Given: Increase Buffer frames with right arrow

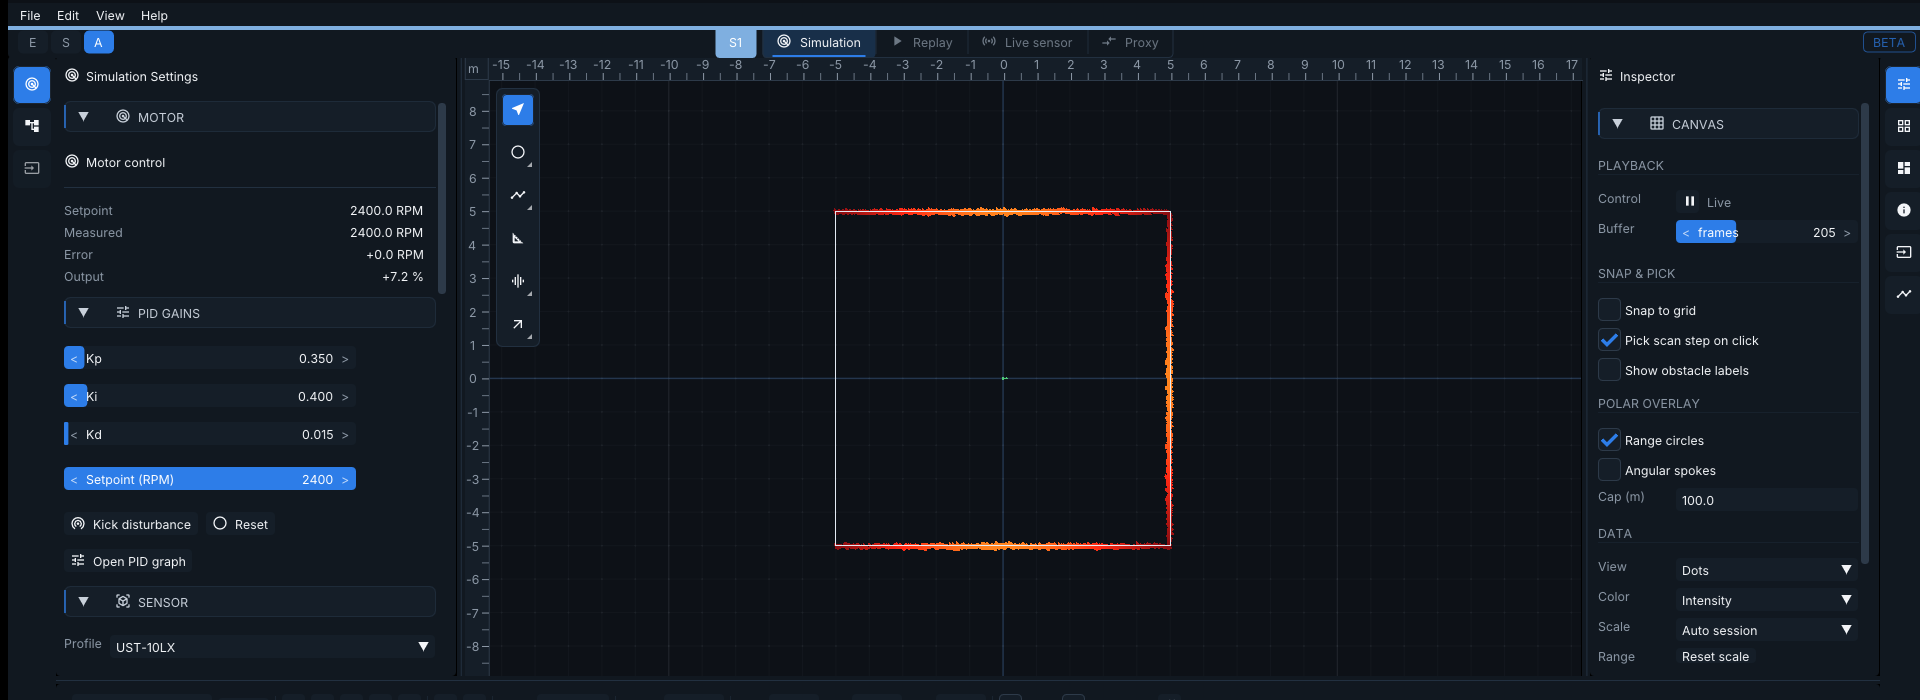Looking at the screenshot, I should coord(1847,233).
